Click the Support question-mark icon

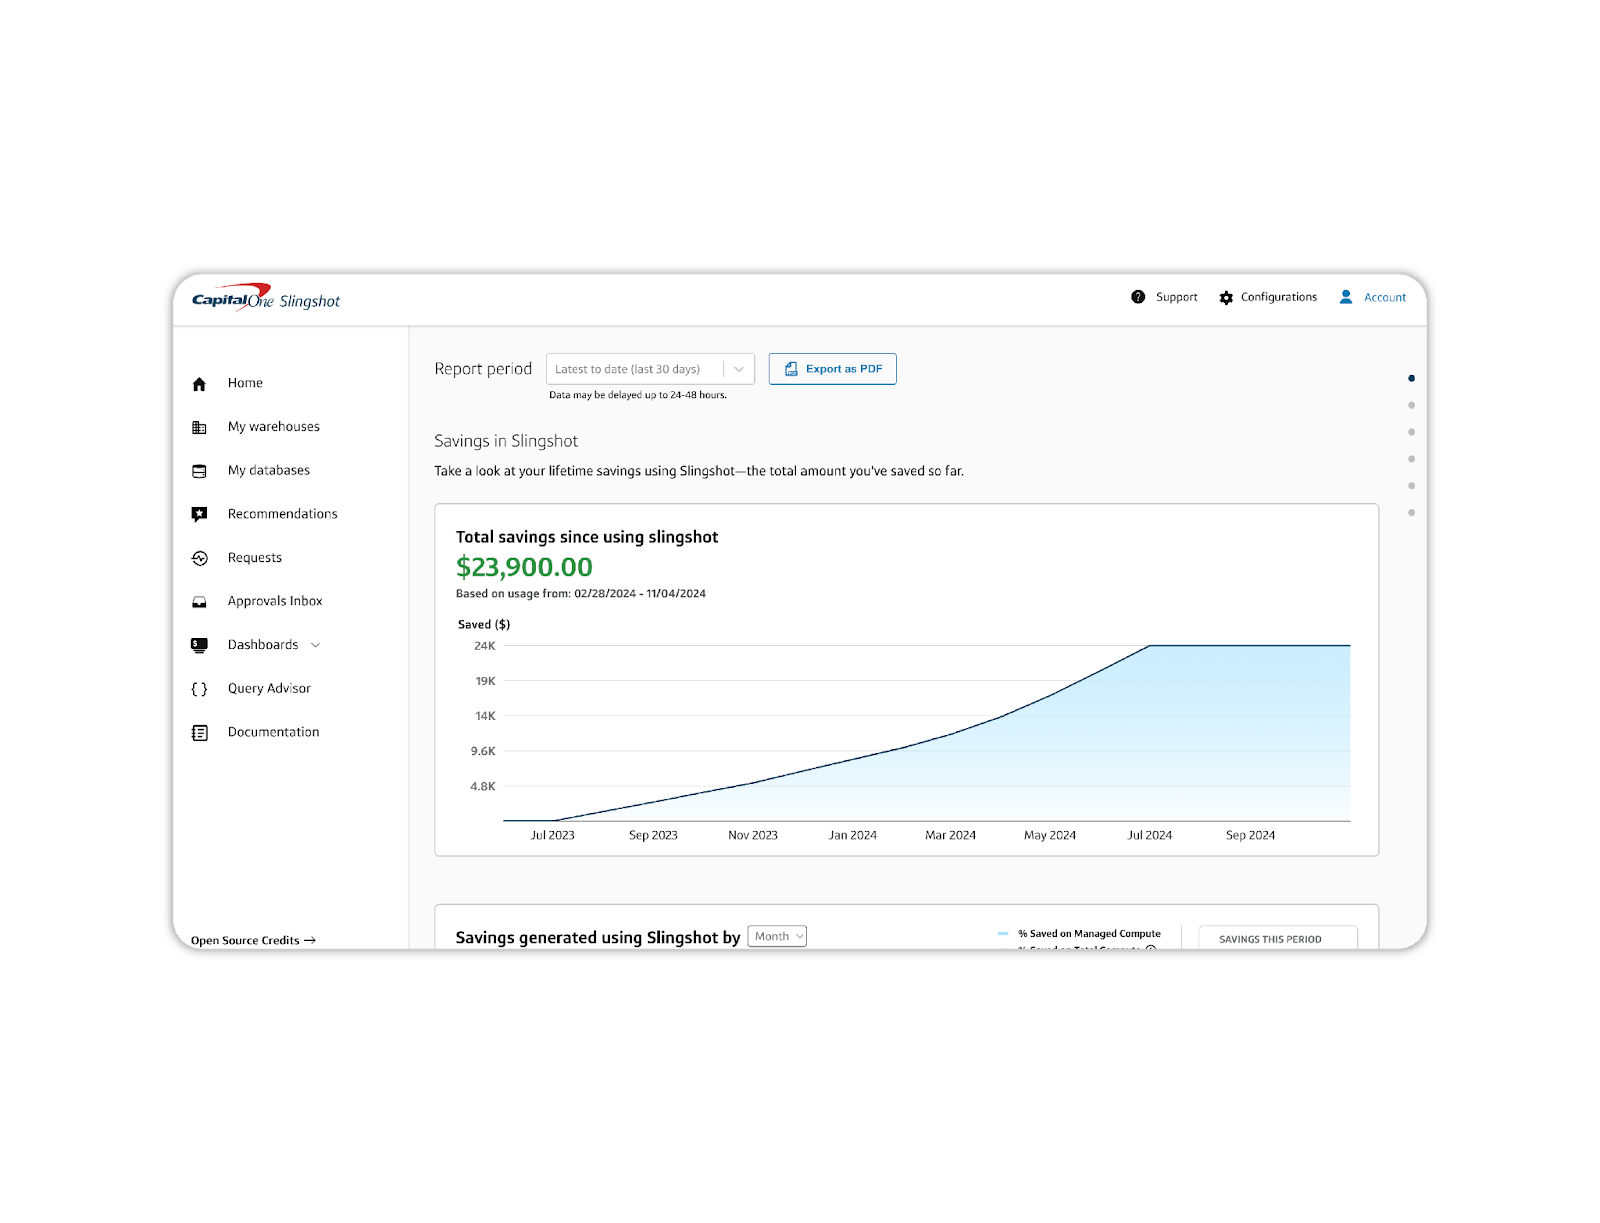1137,296
